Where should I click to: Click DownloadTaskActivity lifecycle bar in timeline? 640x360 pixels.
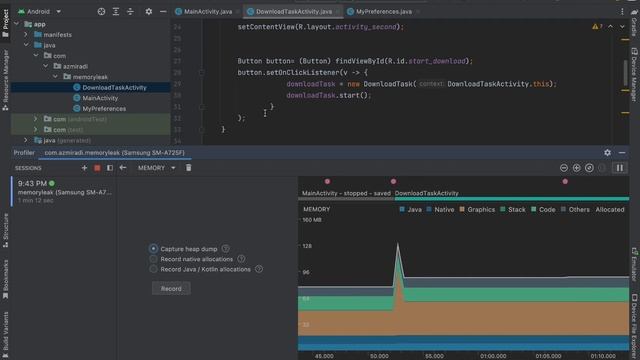coord(512,199)
